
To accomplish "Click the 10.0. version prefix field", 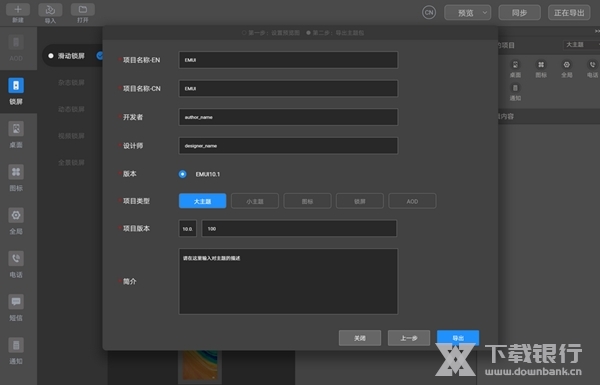I will tap(188, 228).
